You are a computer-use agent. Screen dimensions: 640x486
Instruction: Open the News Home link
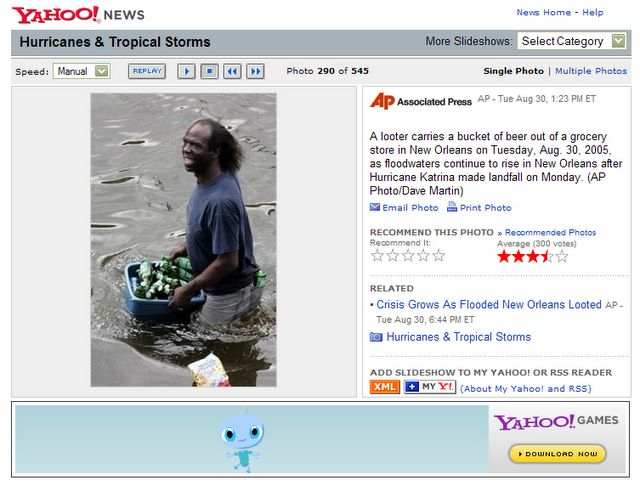(x=543, y=13)
